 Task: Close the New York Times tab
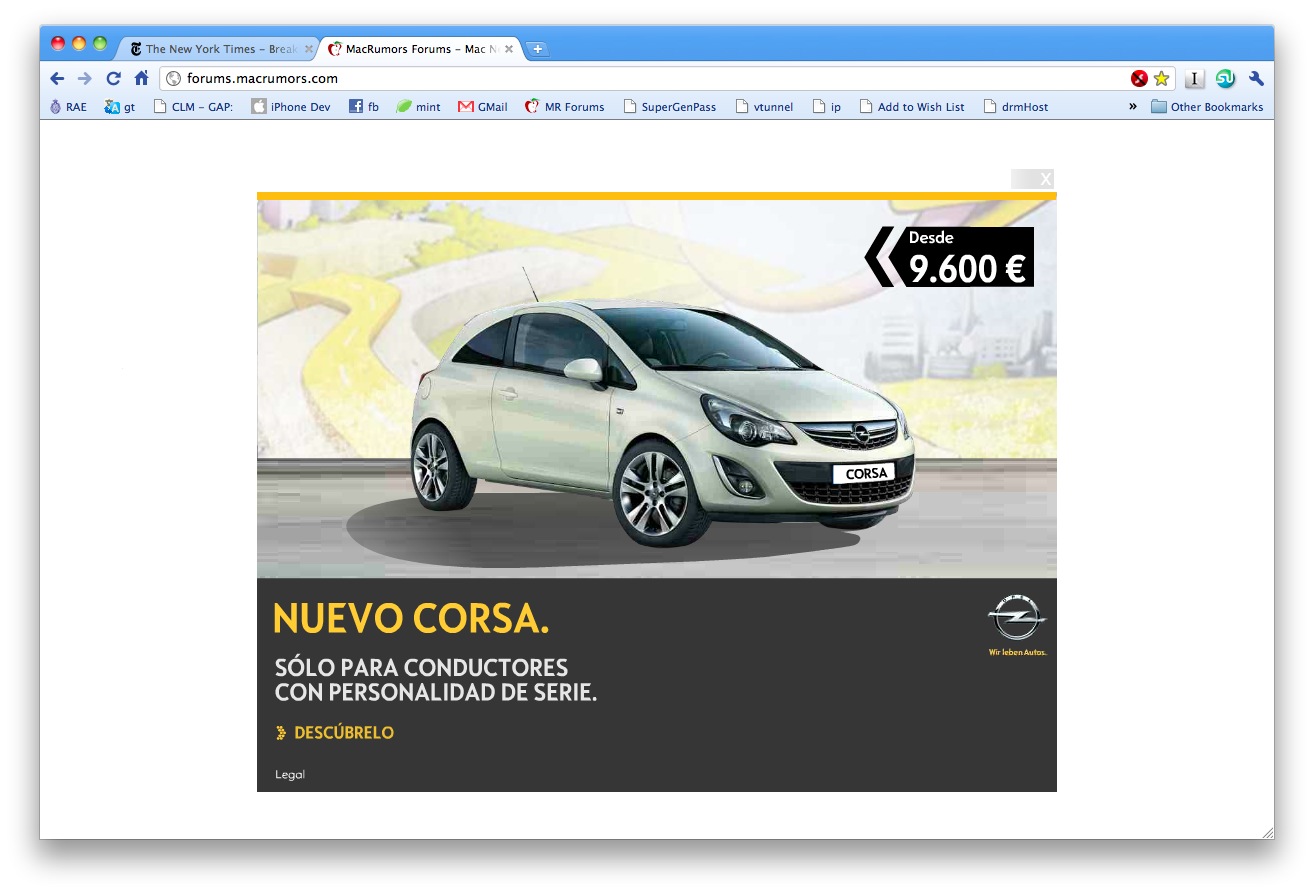point(309,49)
